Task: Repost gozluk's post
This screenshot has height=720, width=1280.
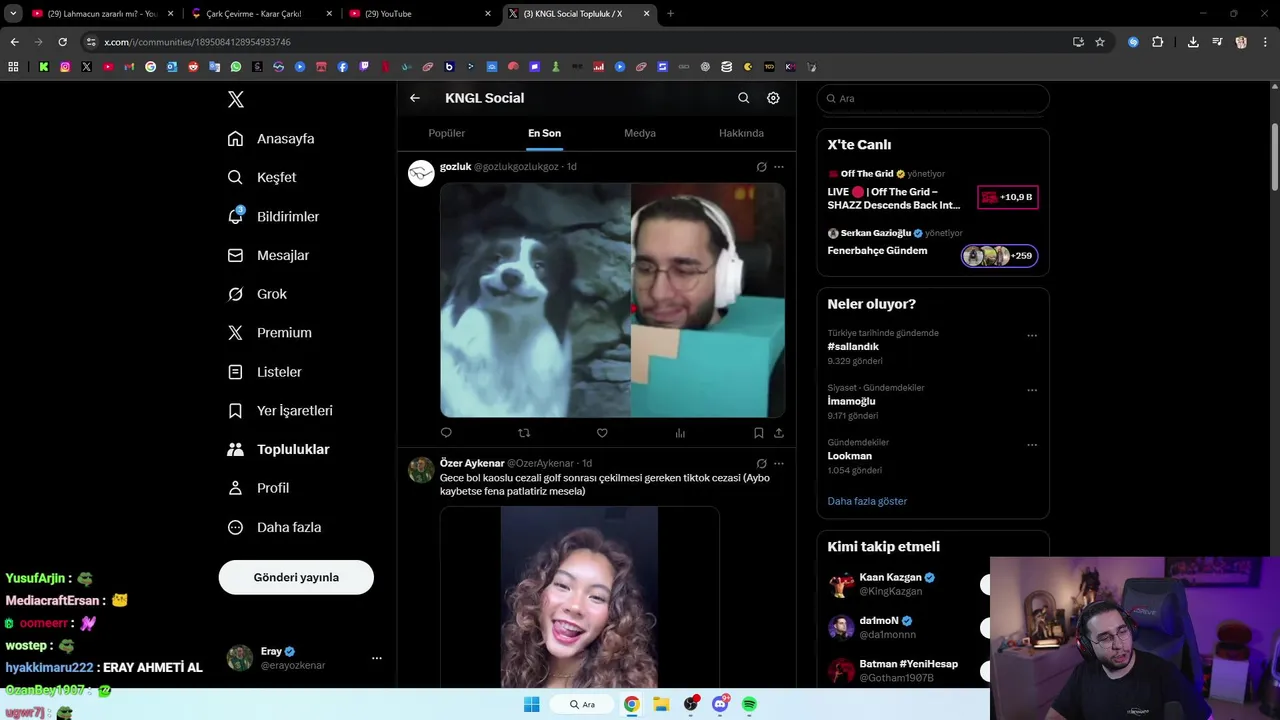Action: click(x=524, y=433)
